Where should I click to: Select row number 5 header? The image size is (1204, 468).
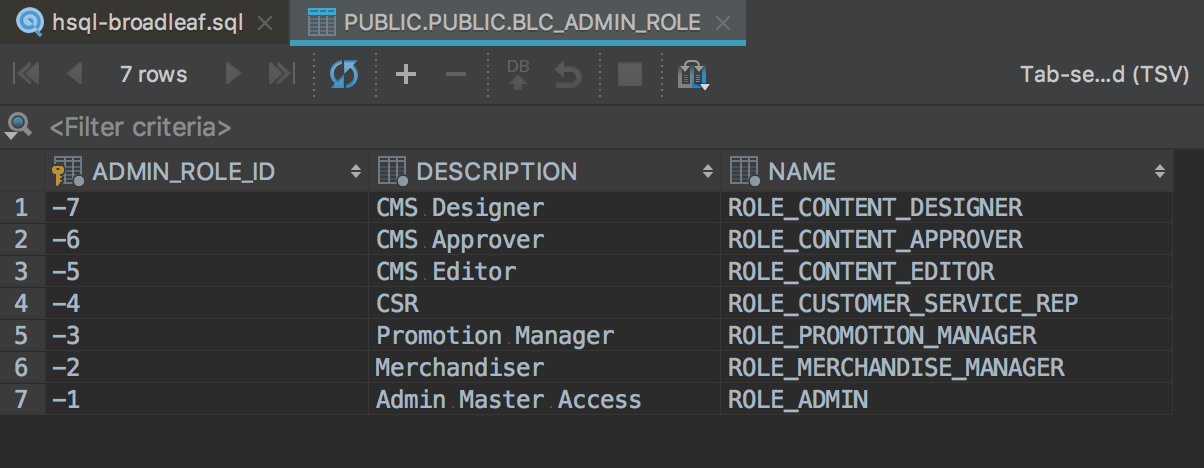(22, 336)
